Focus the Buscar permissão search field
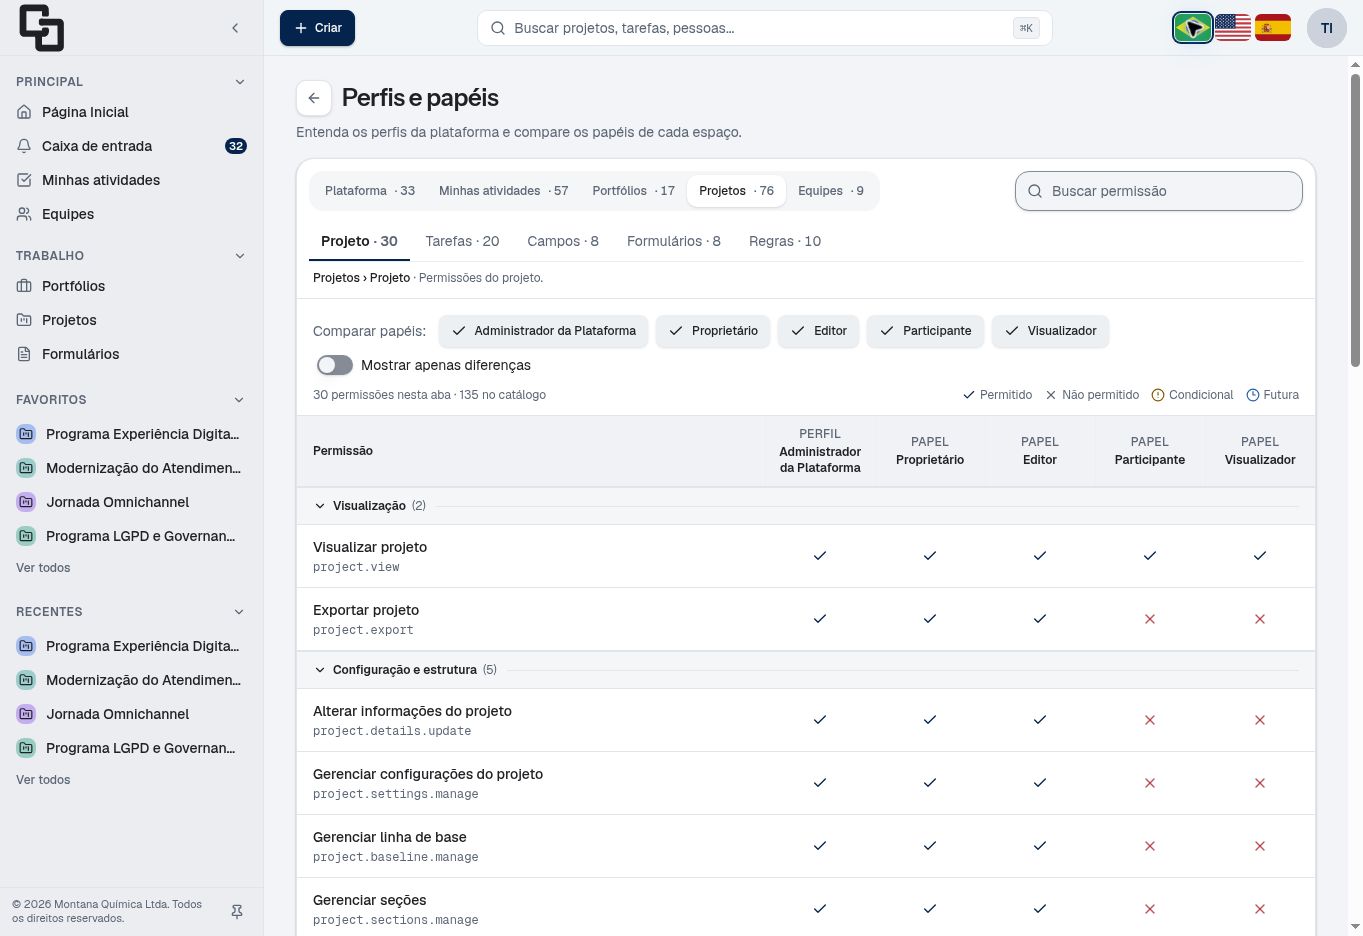This screenshot has width=1363, height=936. (1159, 191)
